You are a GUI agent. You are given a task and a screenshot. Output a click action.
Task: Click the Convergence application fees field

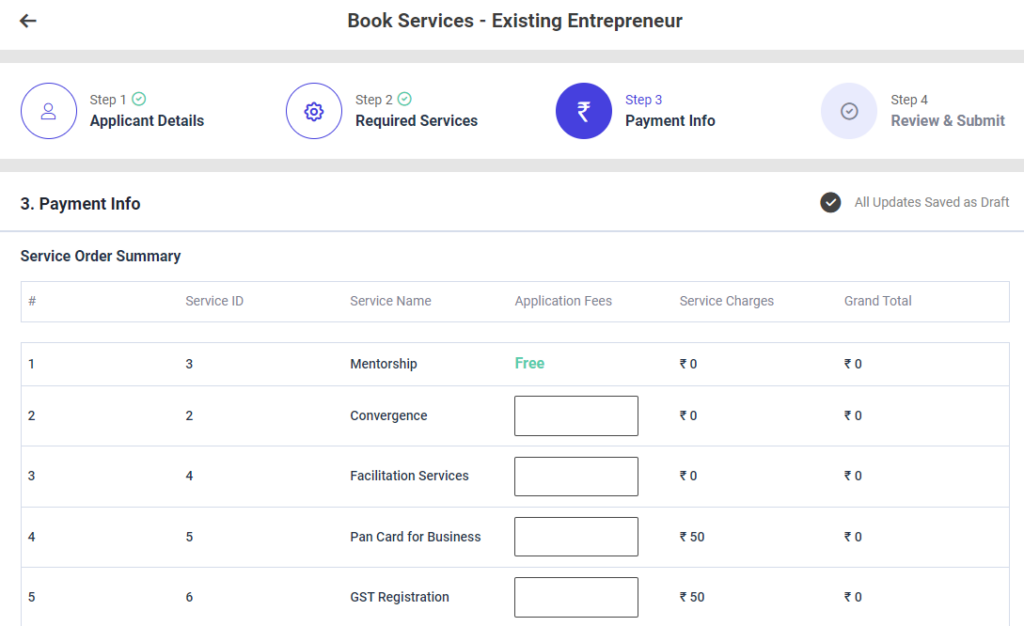pos(576,416)
